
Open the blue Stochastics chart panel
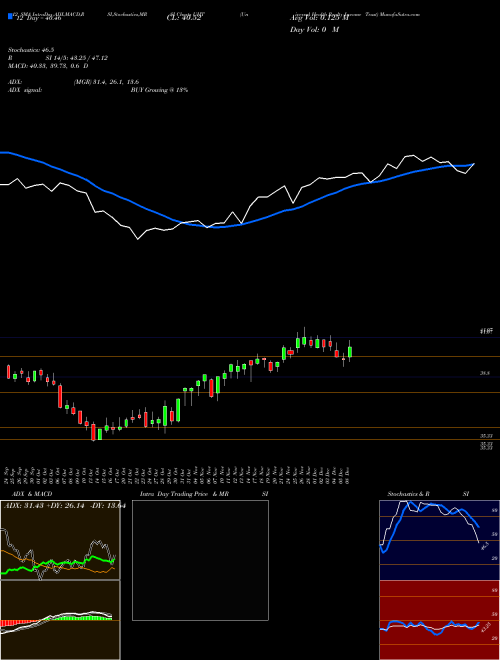439,540
